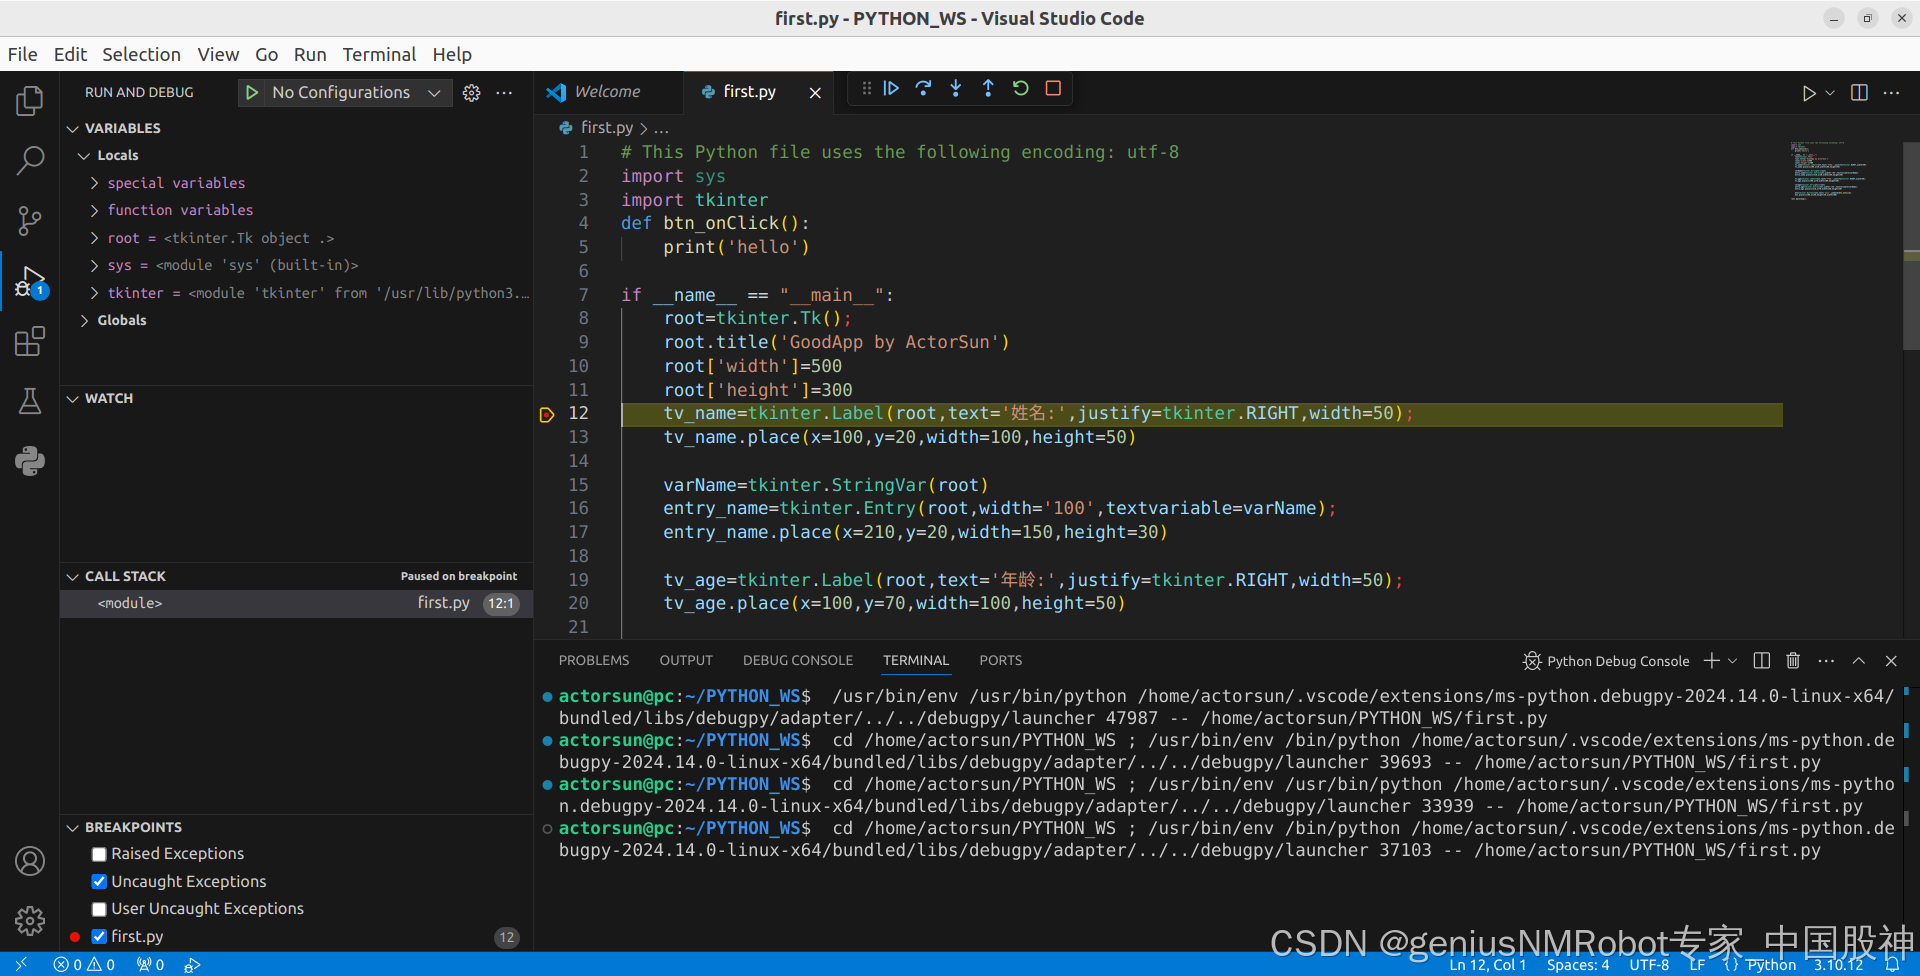The width and height of the screenshot is (1920, 976).
Task: Open the No Configurations dropdown
Action: click(433, 92)
